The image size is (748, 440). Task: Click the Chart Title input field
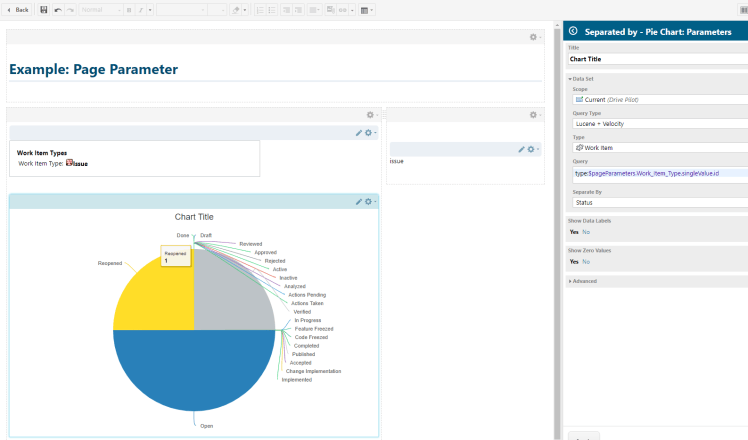(x=657, y=59)
